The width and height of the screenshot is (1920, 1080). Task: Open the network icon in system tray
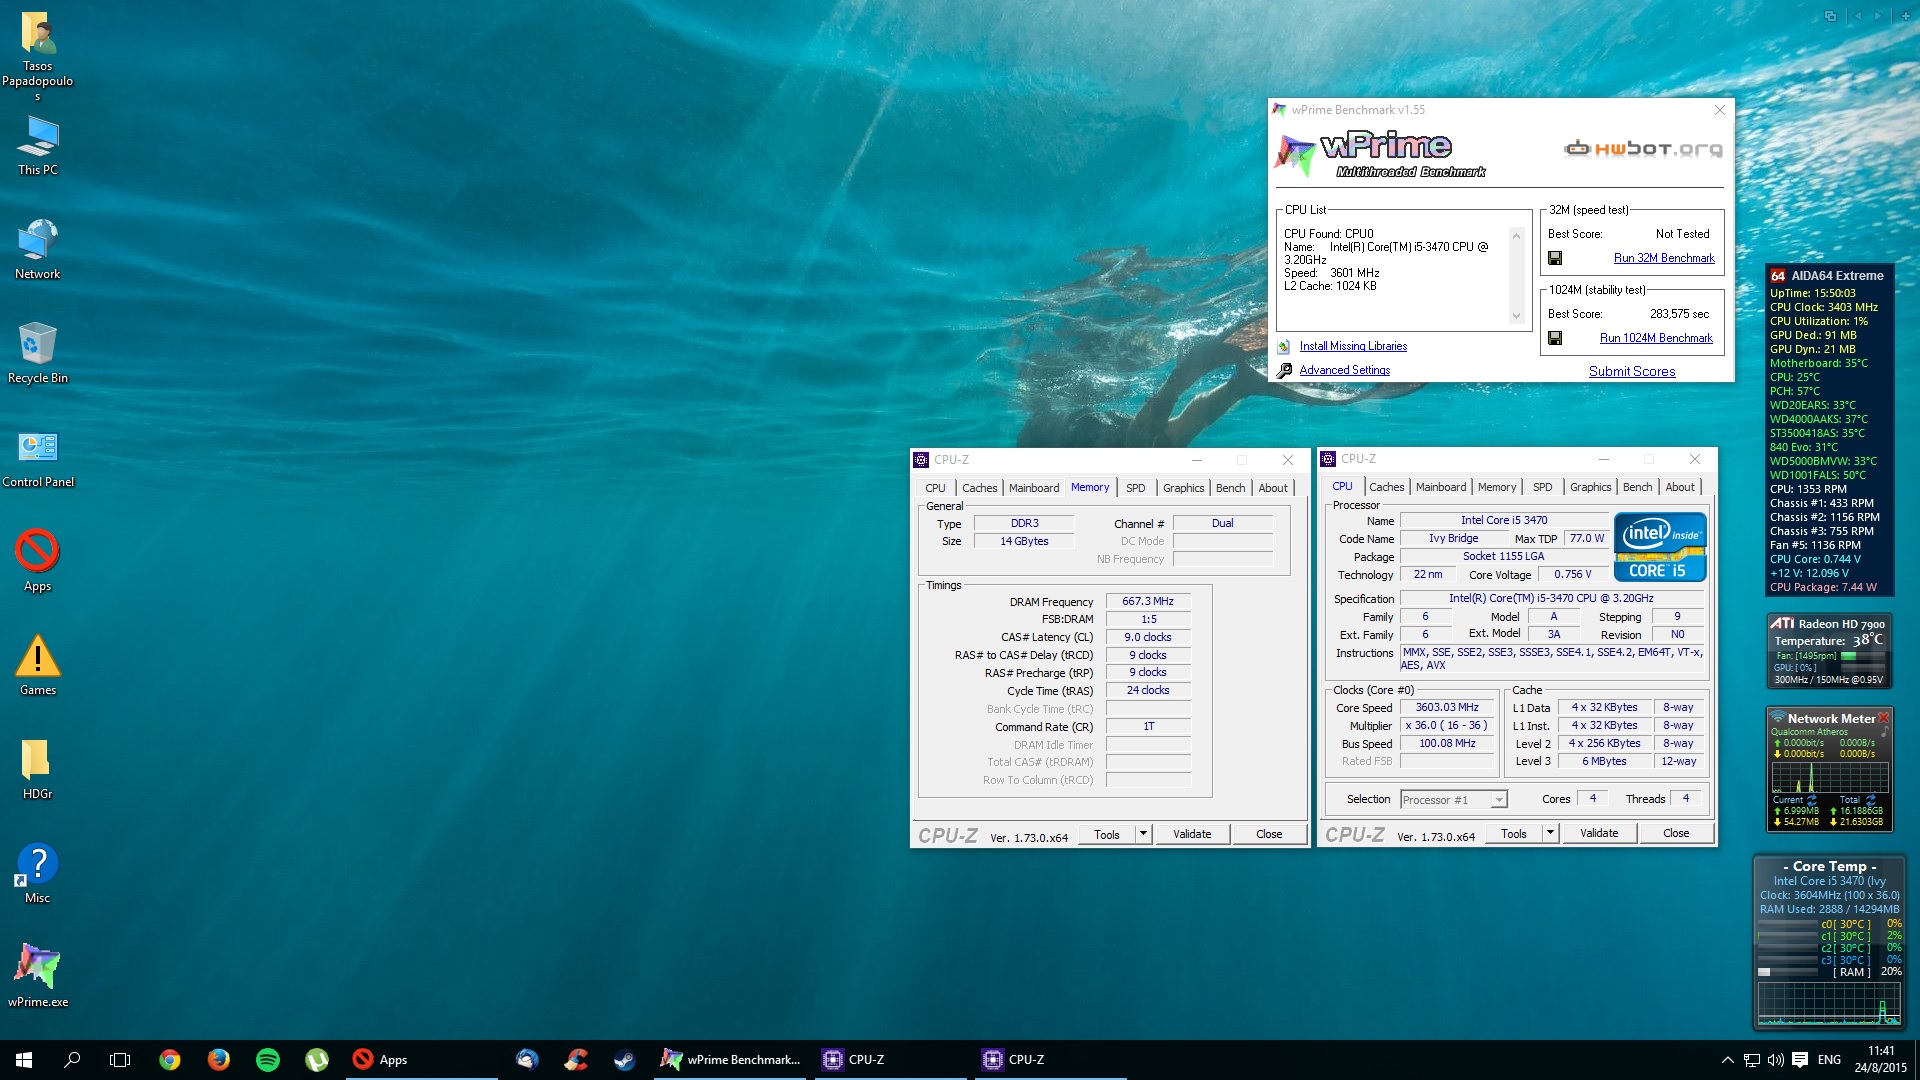pos(1752,1060)
